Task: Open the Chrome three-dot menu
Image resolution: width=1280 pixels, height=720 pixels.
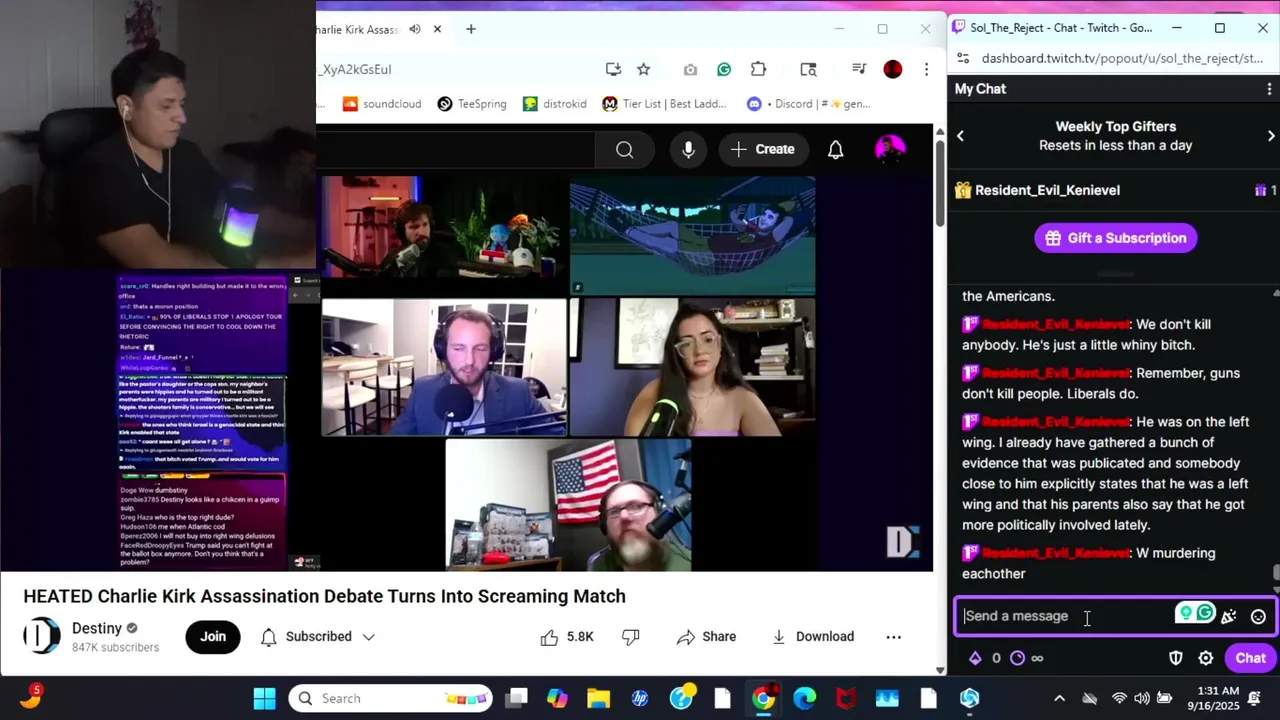Action: click(927, 69)
